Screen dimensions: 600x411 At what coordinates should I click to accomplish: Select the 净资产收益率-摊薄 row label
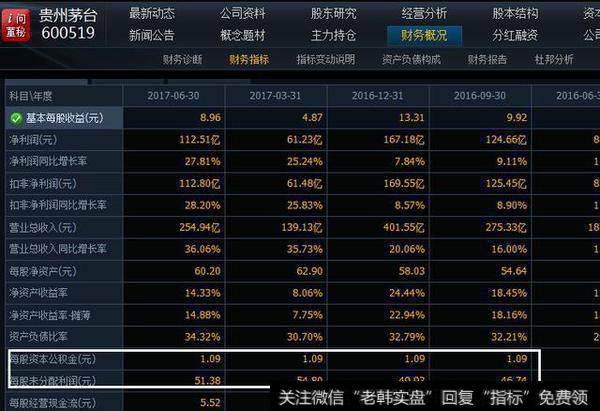pyautogui.click(x=50, y=315)
